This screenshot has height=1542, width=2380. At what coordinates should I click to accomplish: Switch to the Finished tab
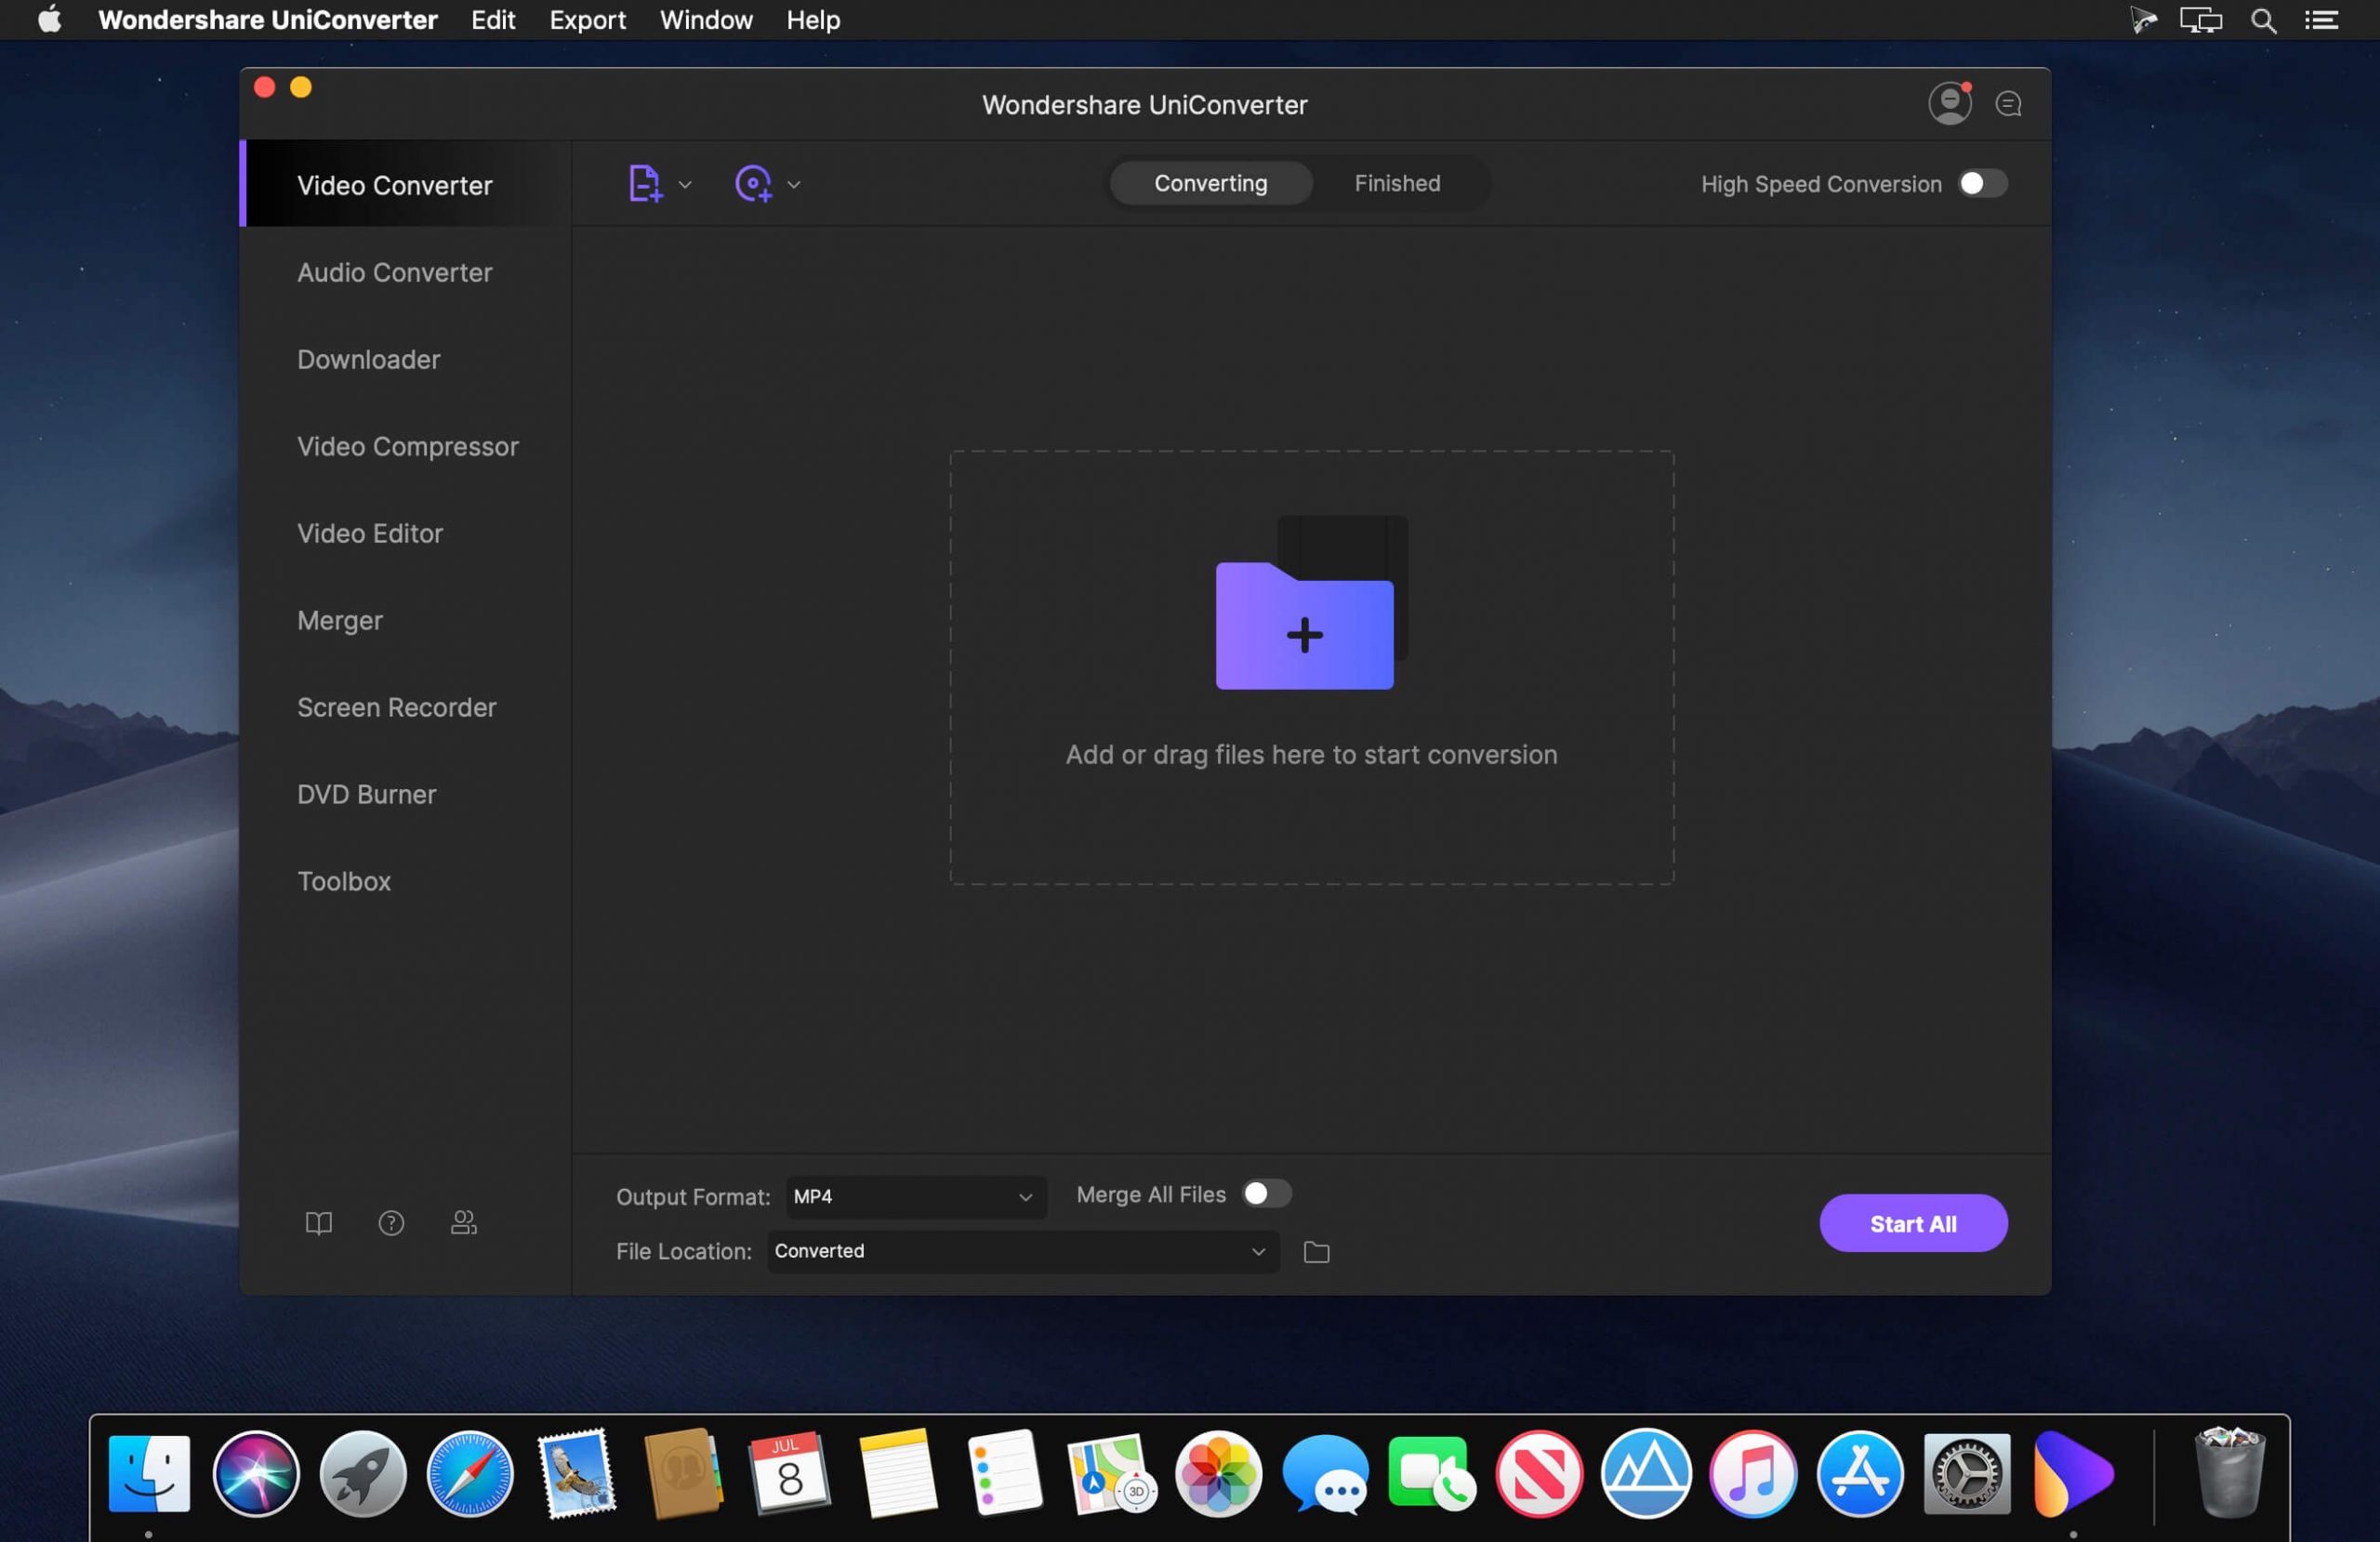1398,182
